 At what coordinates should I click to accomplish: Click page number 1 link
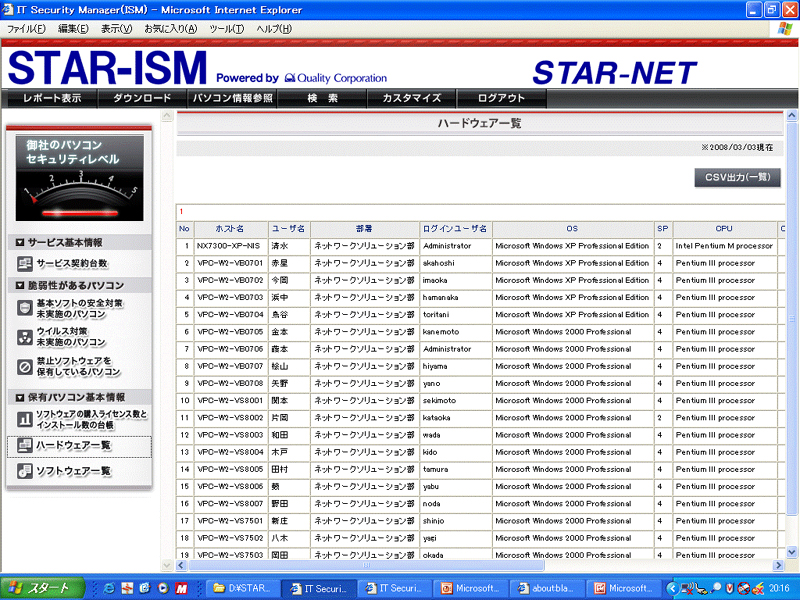pos(181,212)
